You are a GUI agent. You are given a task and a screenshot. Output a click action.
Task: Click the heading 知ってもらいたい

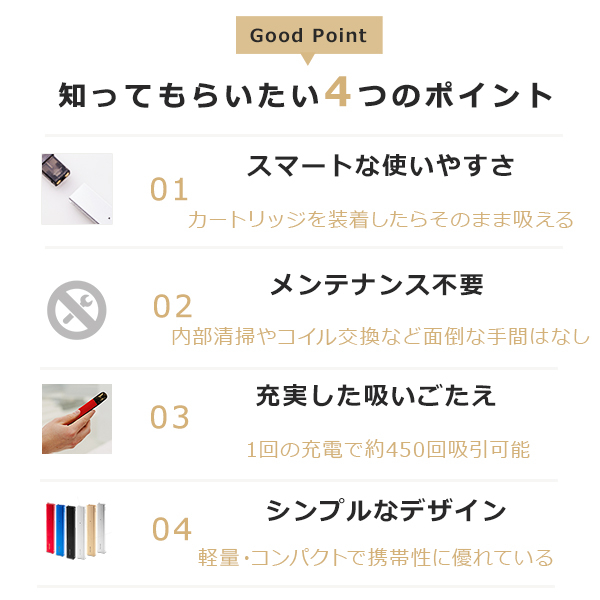pos(190,95)
